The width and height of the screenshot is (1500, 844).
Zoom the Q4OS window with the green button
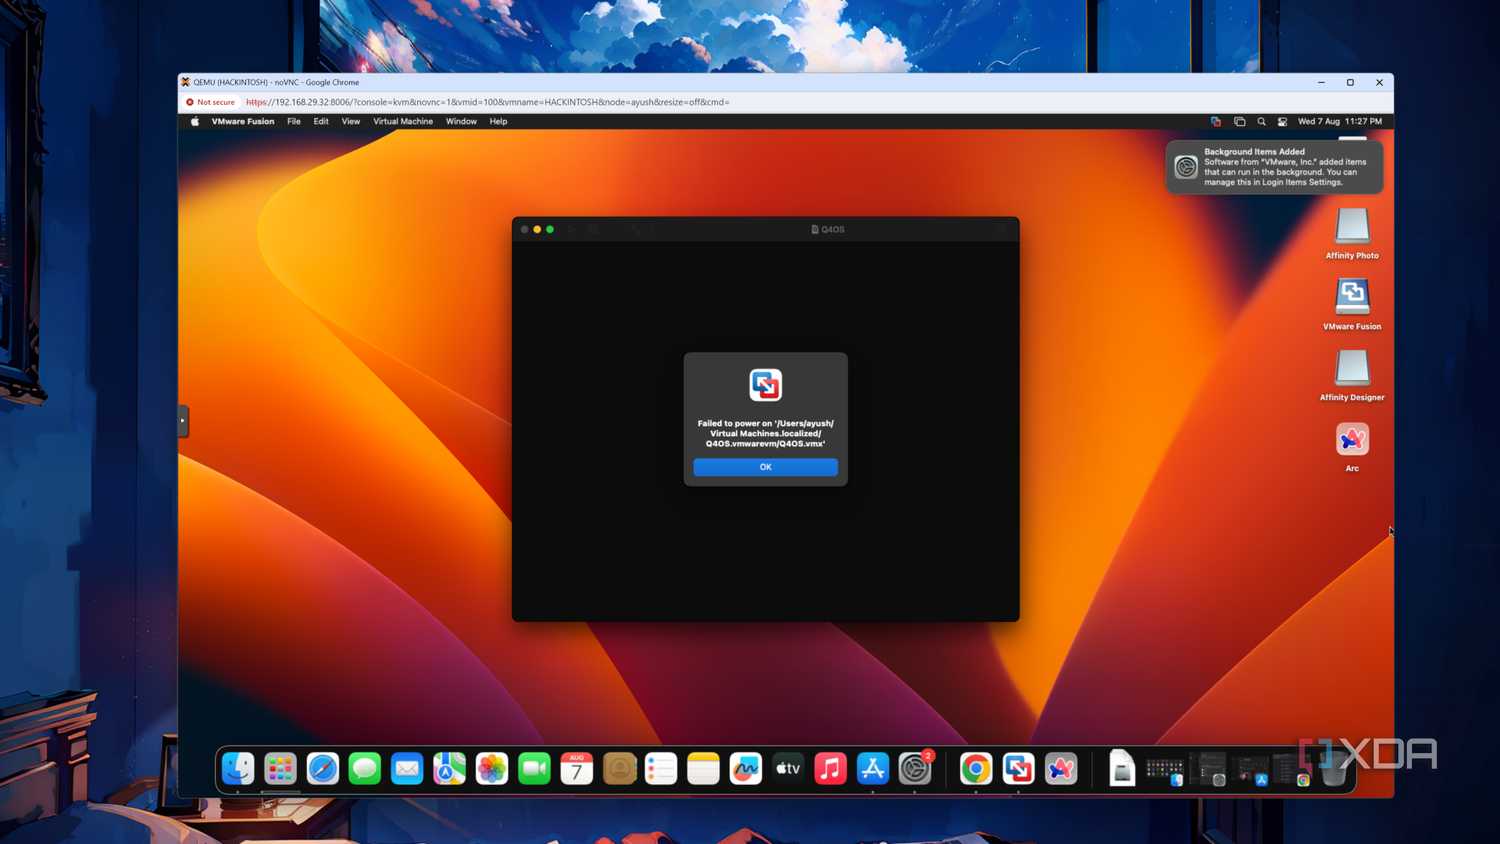pos(550,230)
